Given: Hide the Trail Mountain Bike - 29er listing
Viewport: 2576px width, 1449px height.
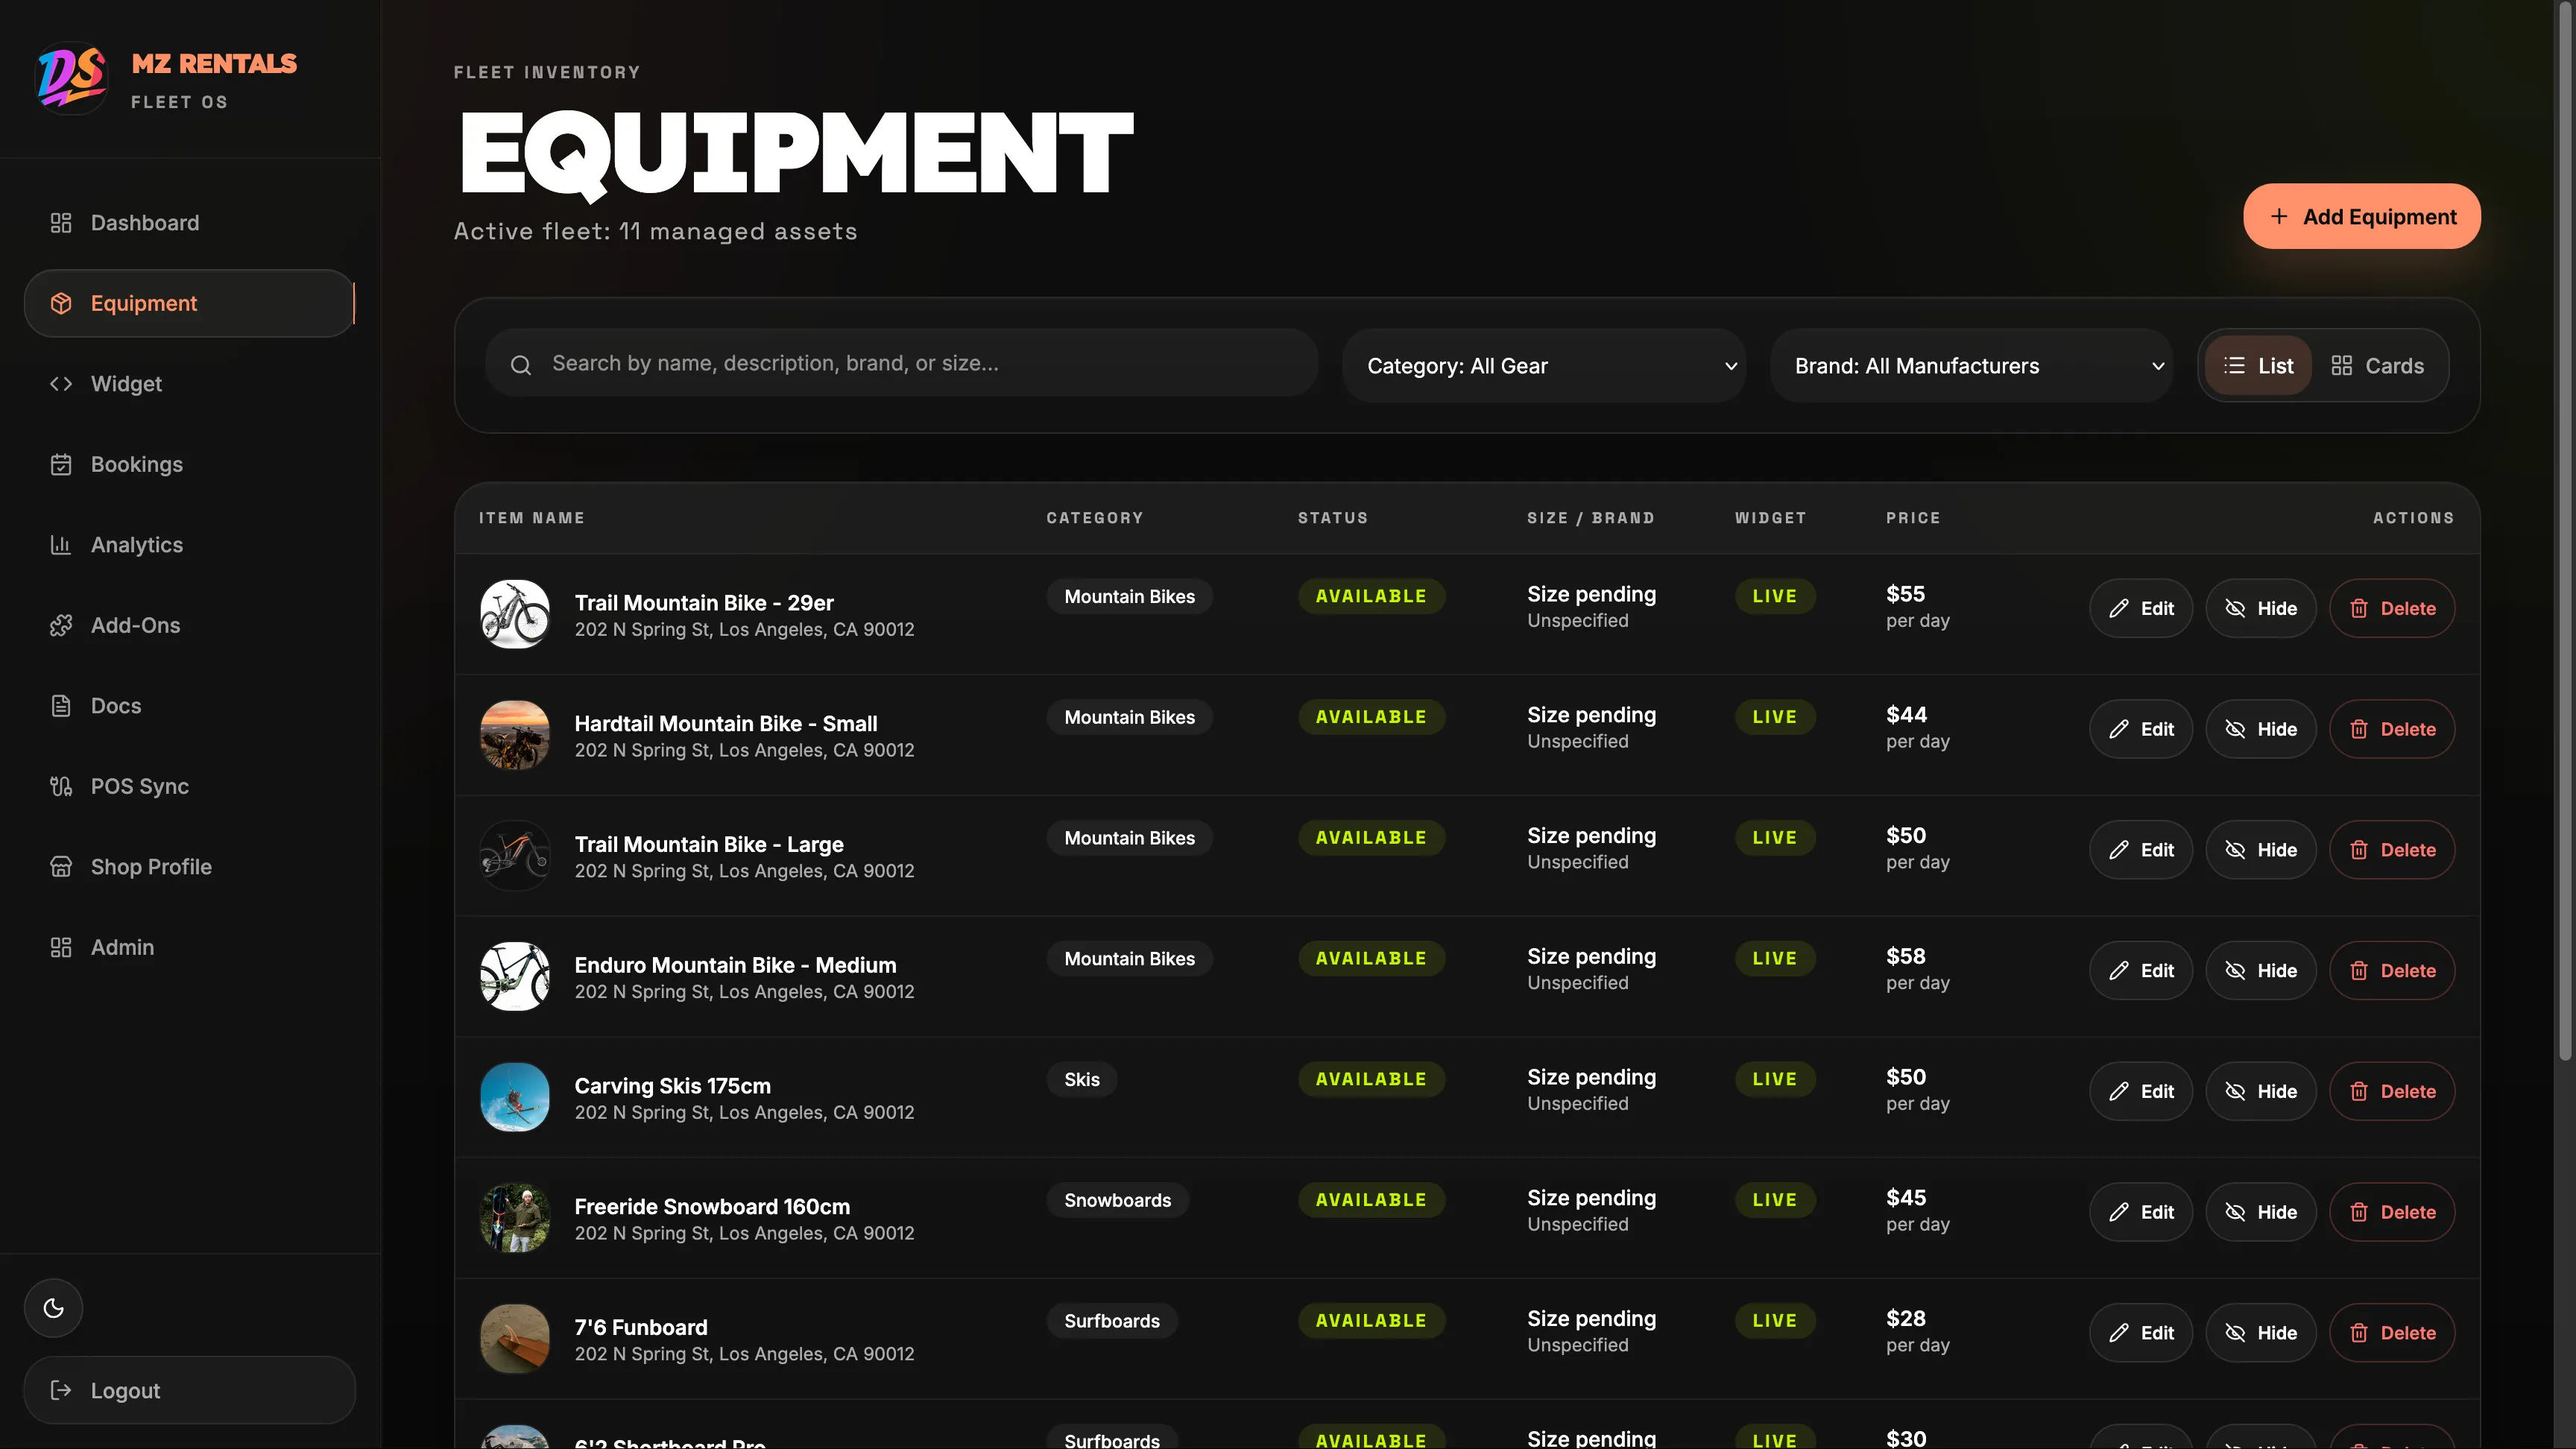Looking at the screenshot, I should click(x=2261, y=608).
